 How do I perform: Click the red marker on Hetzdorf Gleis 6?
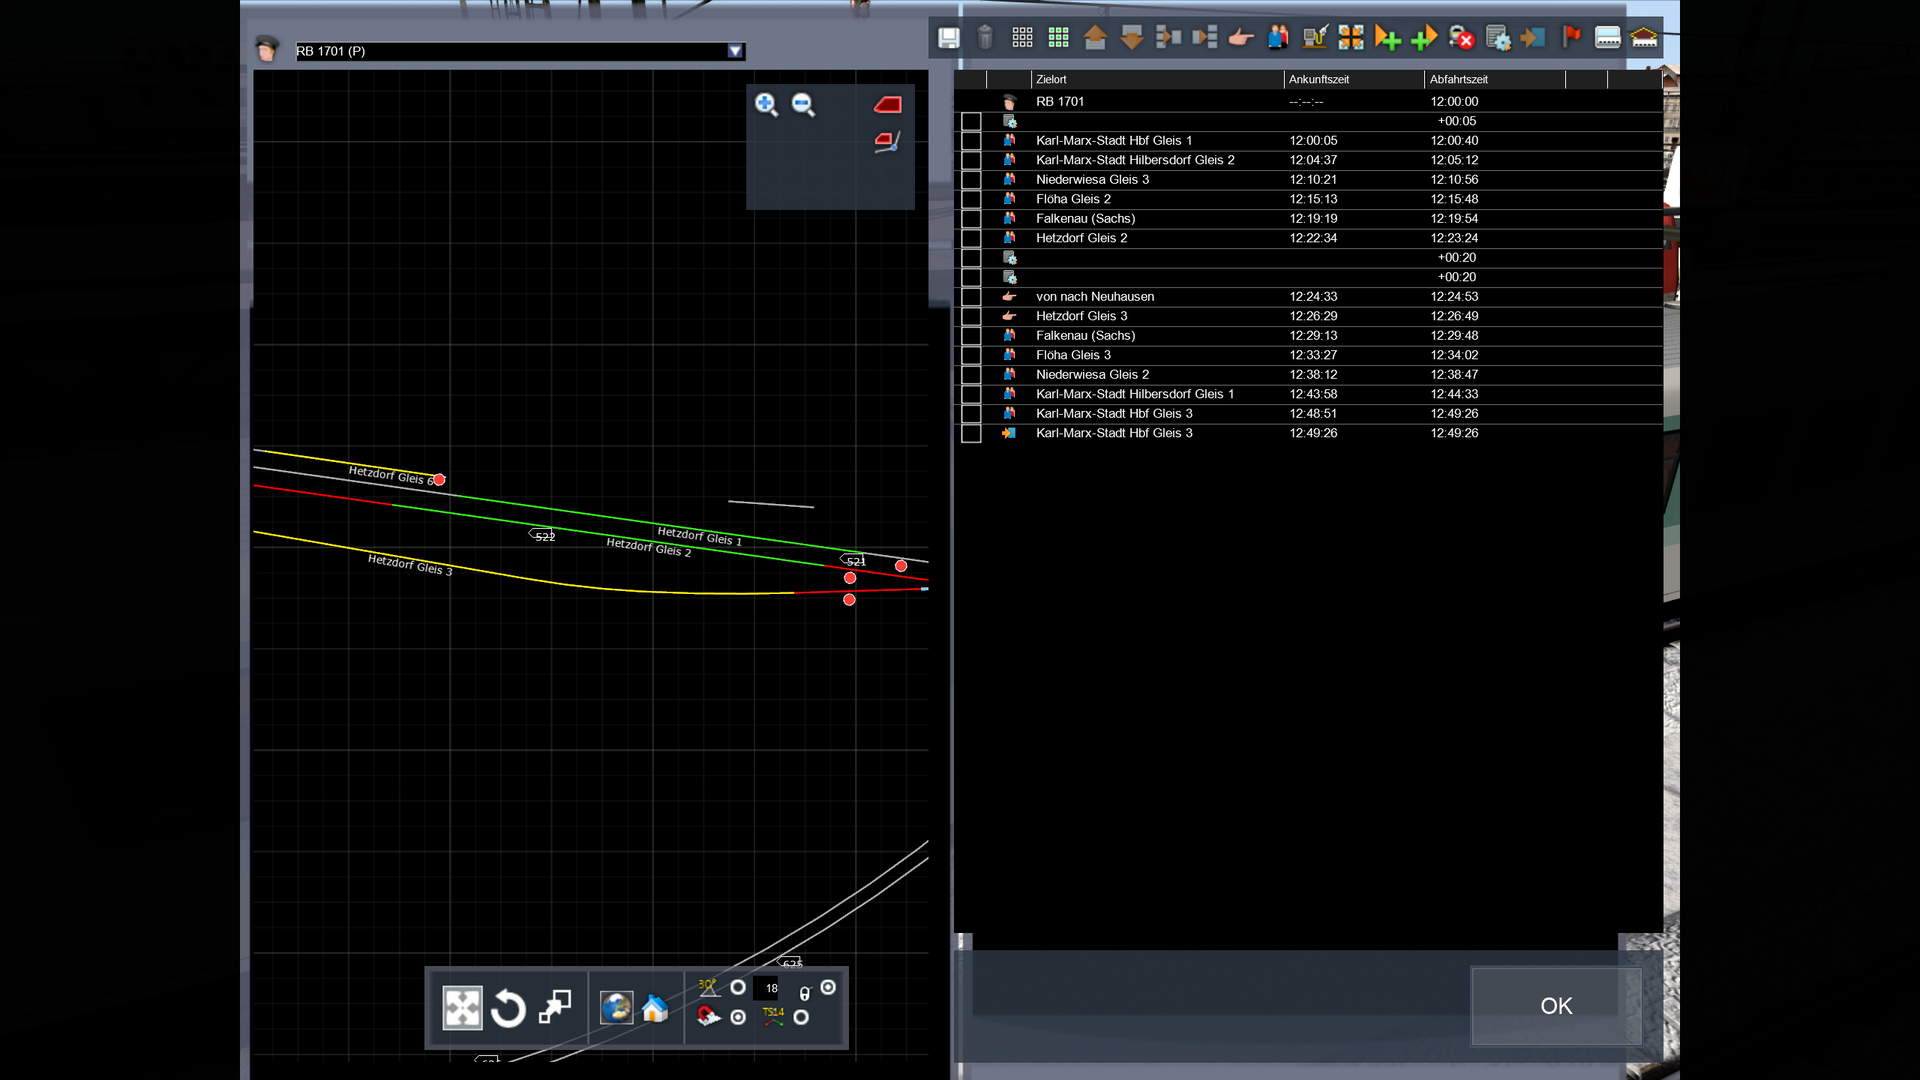coord(439,480)
